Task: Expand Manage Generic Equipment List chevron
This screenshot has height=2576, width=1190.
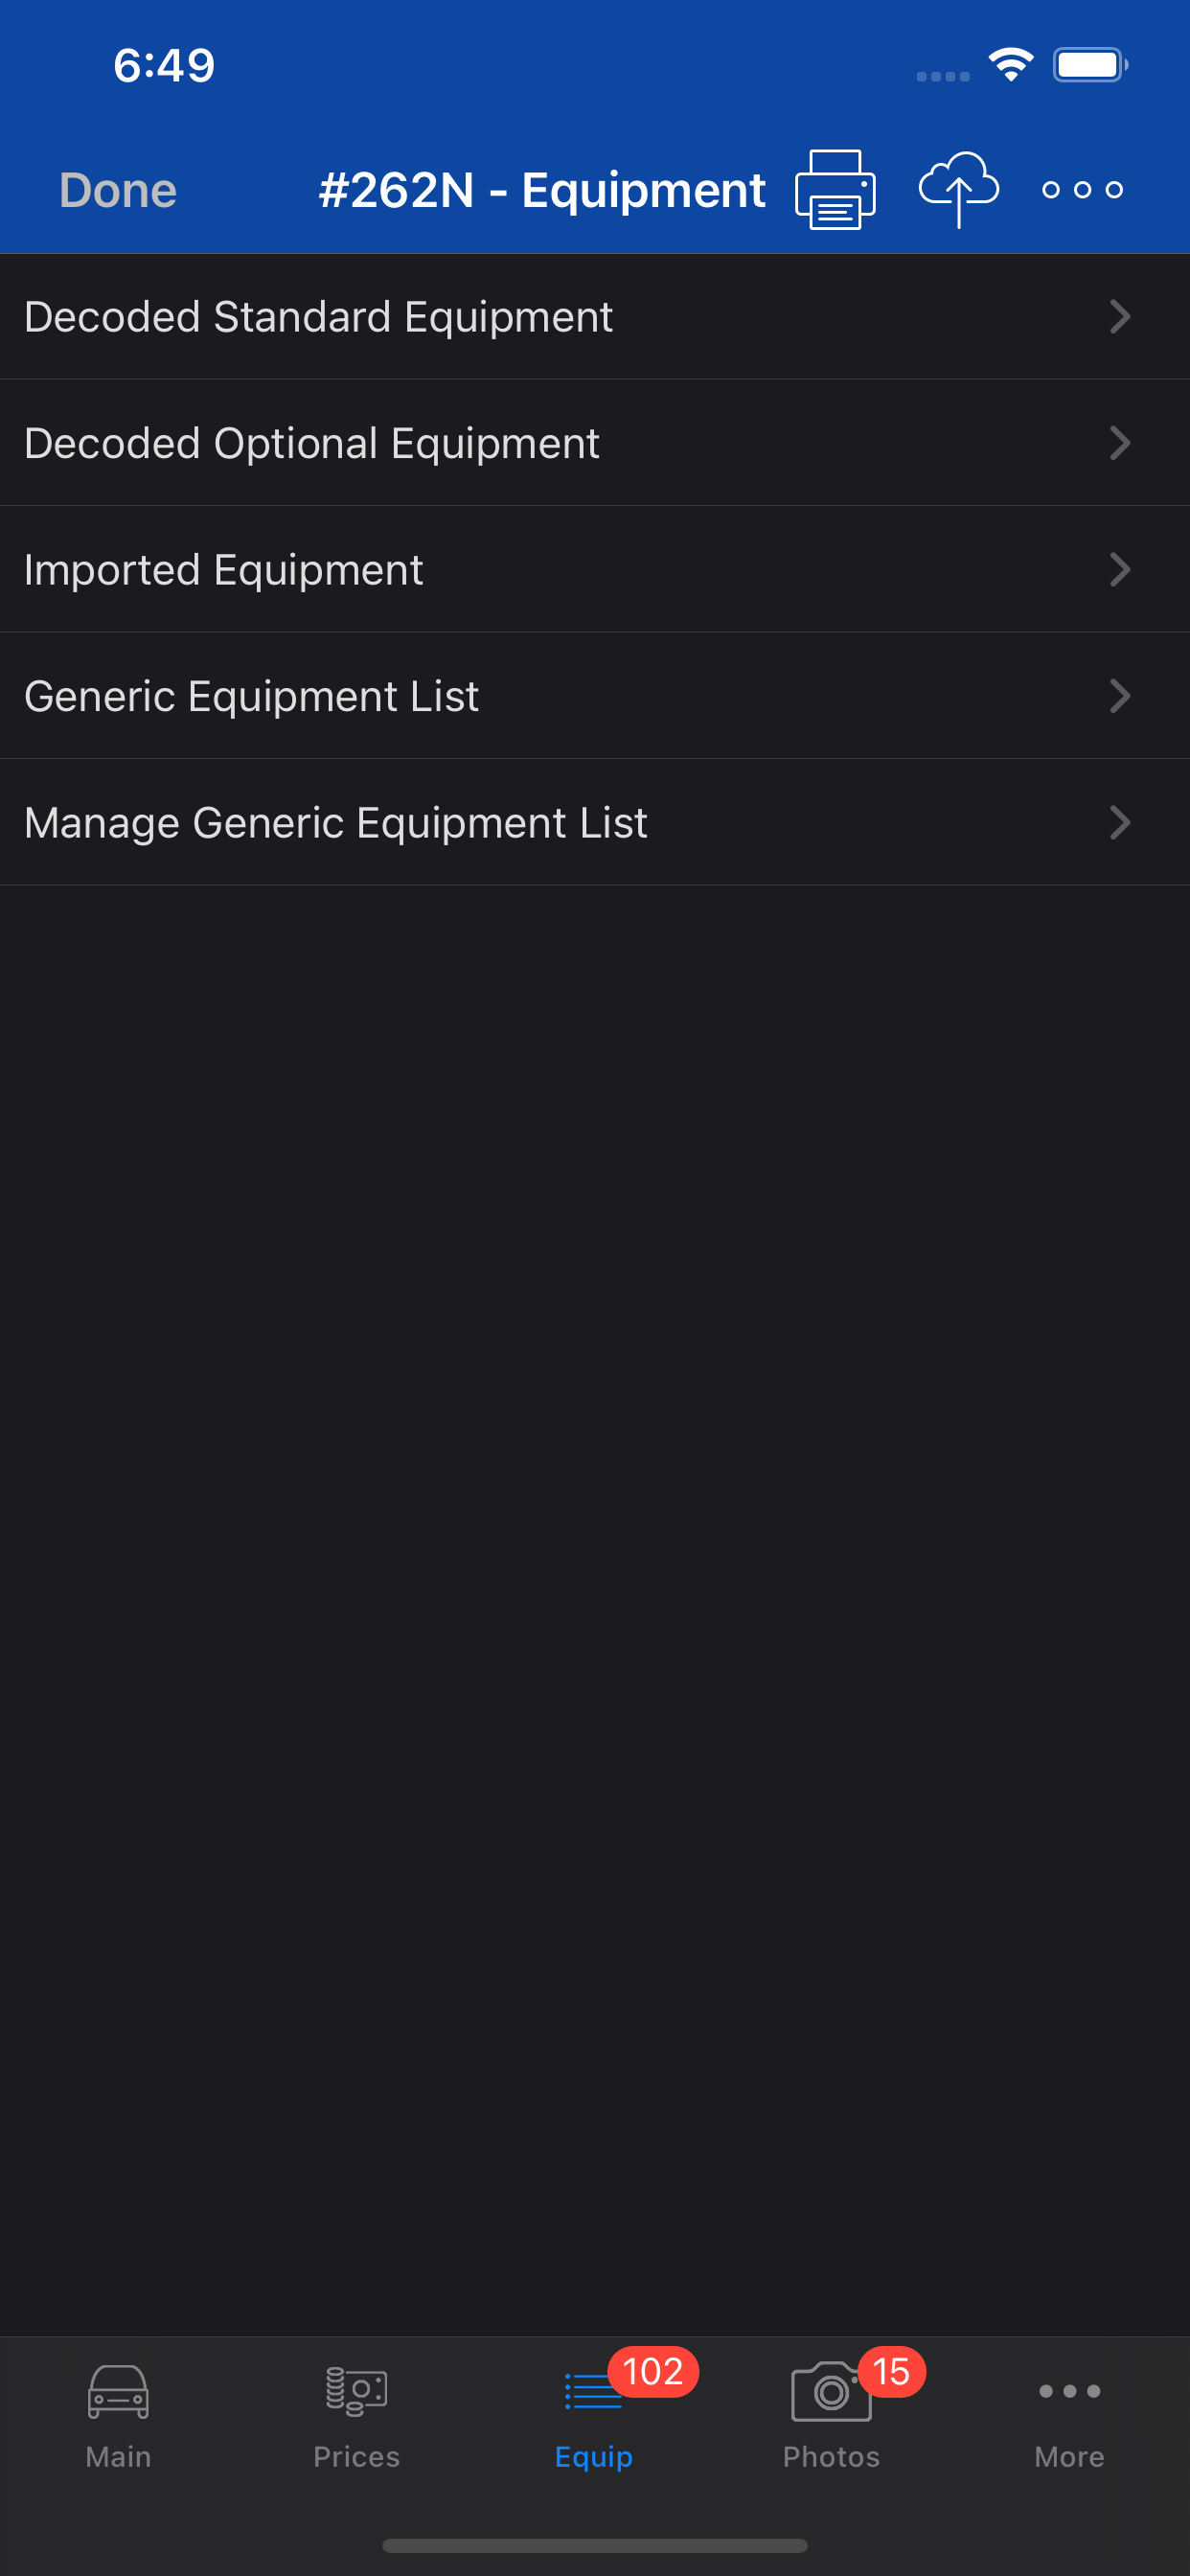Action: pyautogui.click(x=1120, y=823)
